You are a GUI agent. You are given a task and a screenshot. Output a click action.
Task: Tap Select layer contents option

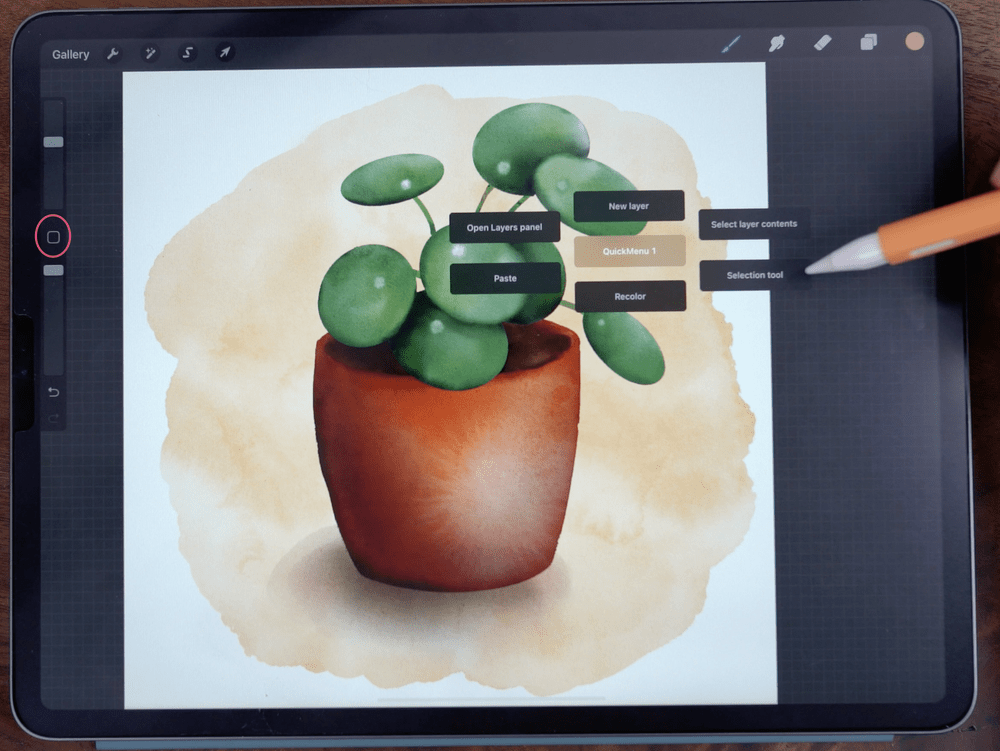pyautogui.click(x=754, y=224)
